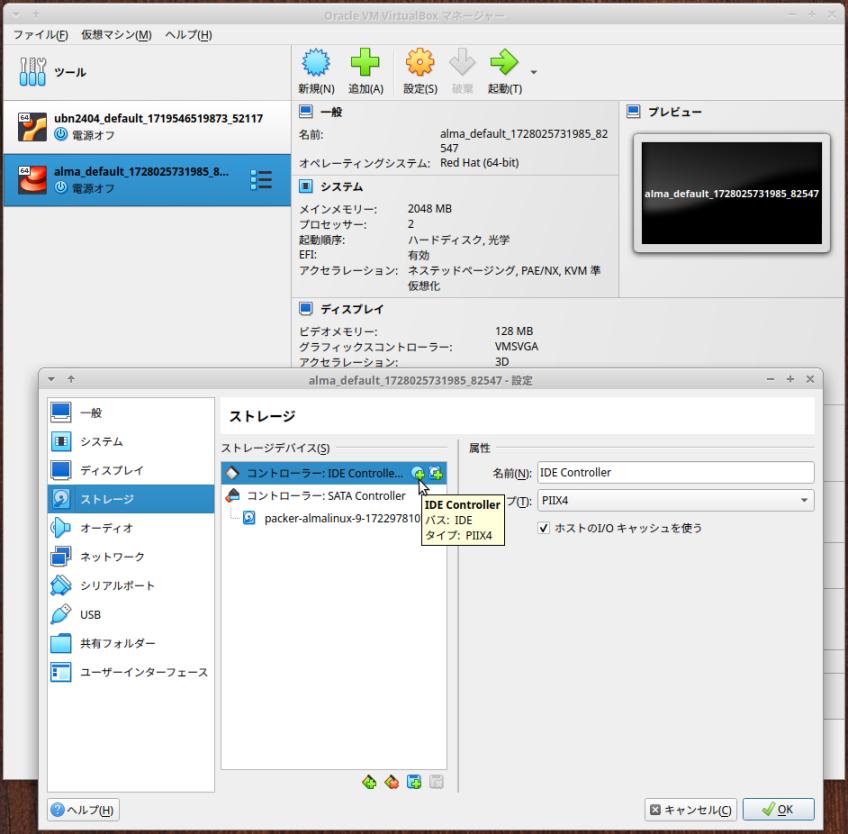Click the settings dialog keep-above arrow icon
The image size is (848, 834).
coord(71,380)
